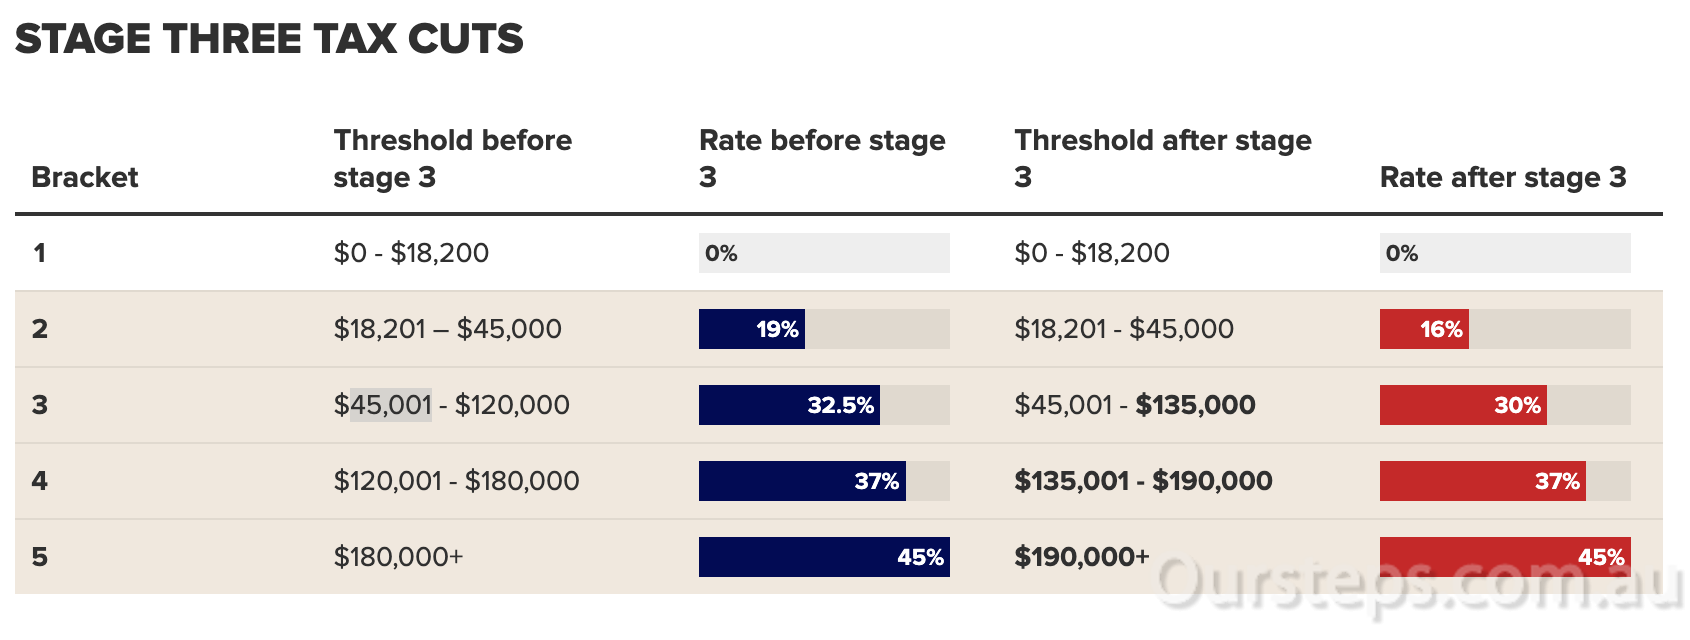This screenshot has width=1690, height=640.
Task: Select the navy 37% rate bar
Action: (x=802, y=481)
